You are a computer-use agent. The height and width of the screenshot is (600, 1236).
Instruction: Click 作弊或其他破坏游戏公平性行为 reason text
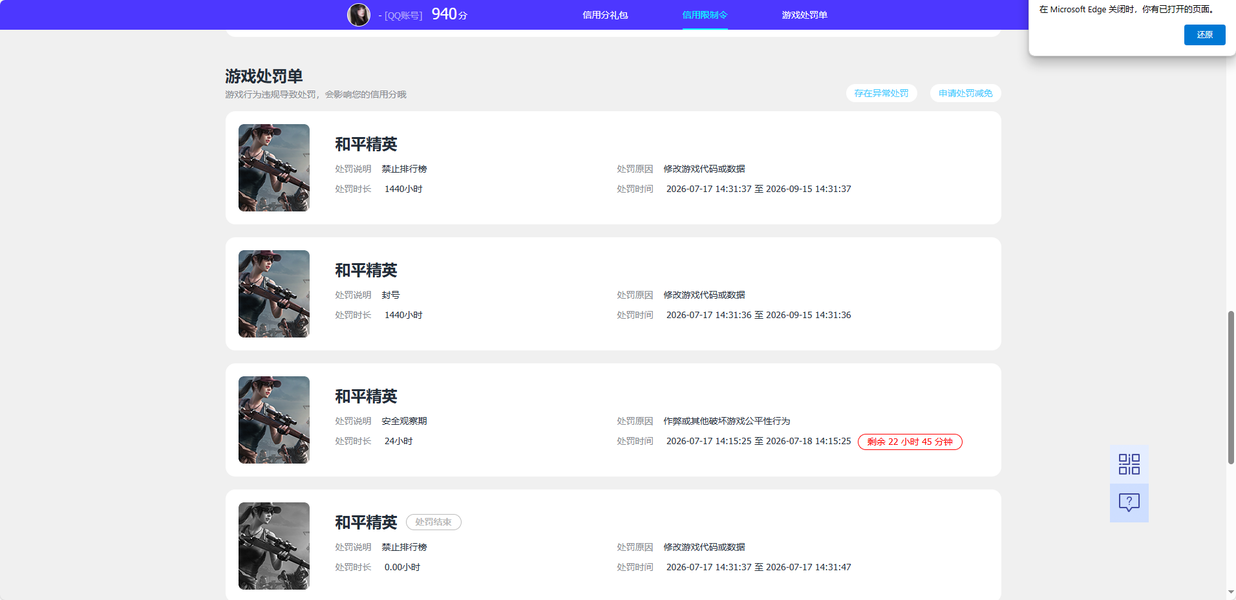click(727, 421)
